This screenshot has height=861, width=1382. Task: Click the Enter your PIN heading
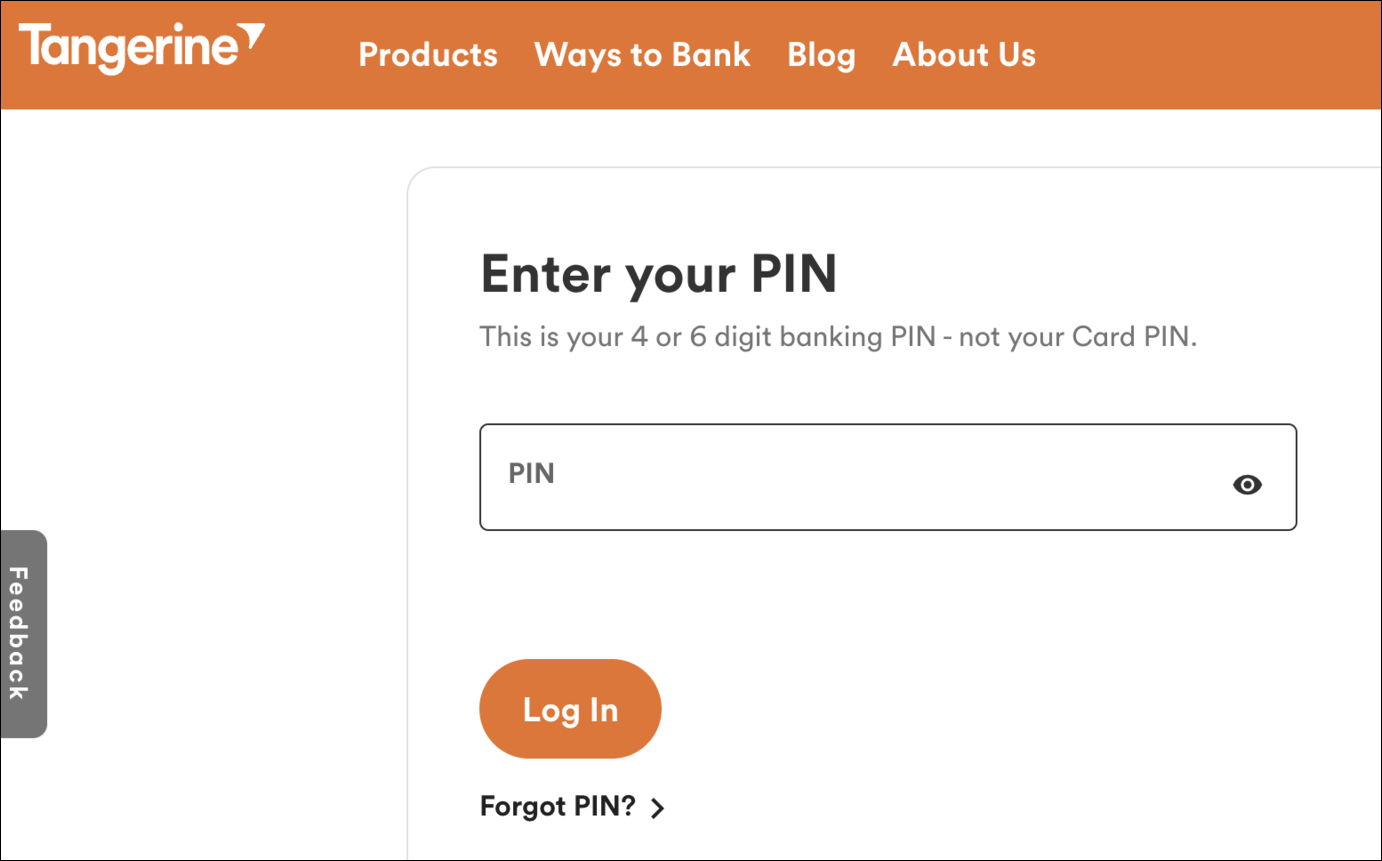point(659,274)
